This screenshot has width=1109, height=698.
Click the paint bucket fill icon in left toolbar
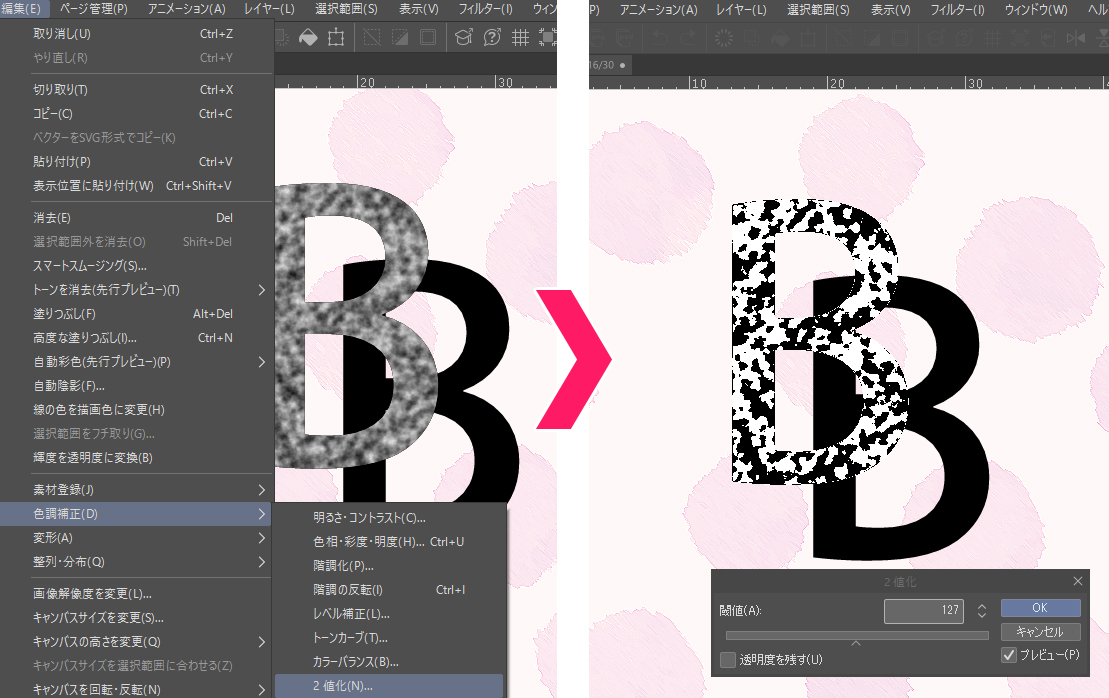point(309,38)
